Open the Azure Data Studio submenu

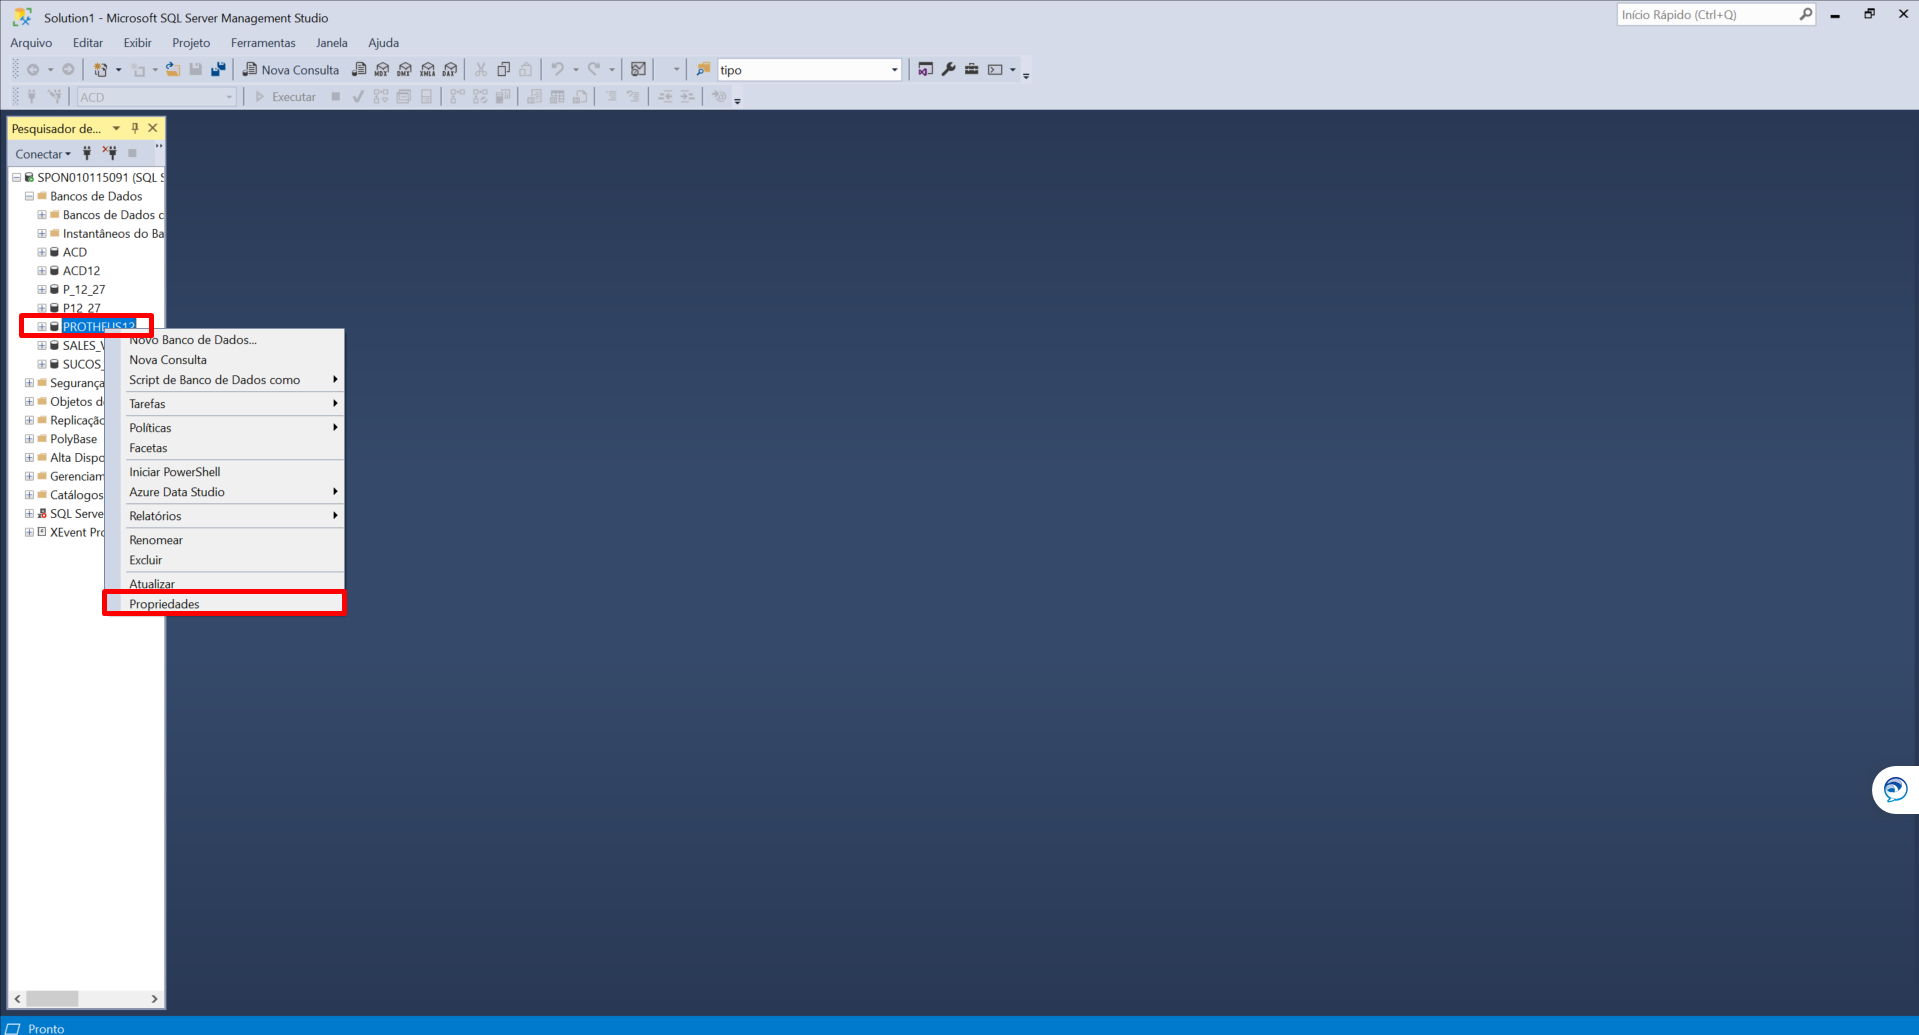point(225,492)
